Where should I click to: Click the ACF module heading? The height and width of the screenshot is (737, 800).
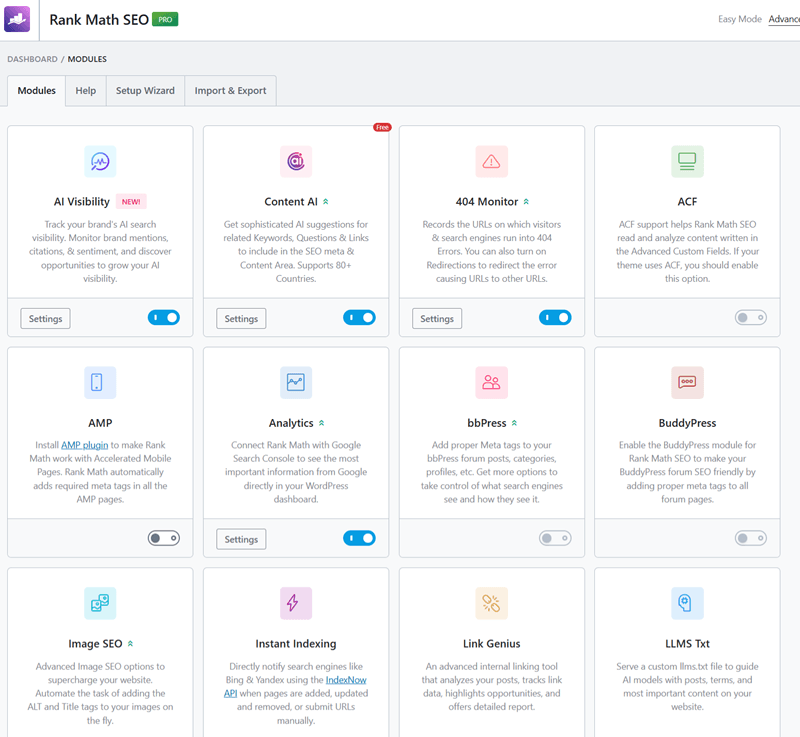coord(687,202)
